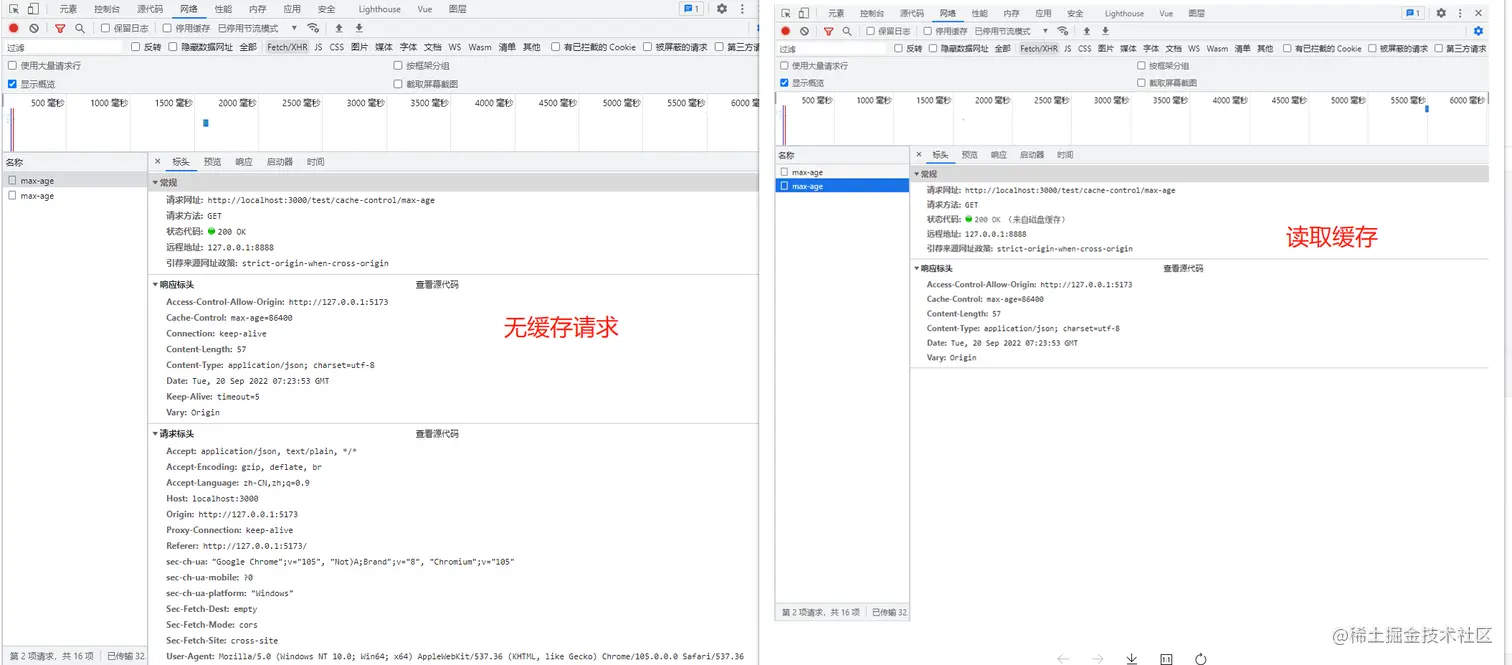Switch to Lighthouse tab in right DevTools
1512x665 pixels.
pyautogui.click(x=1124, y=13)
